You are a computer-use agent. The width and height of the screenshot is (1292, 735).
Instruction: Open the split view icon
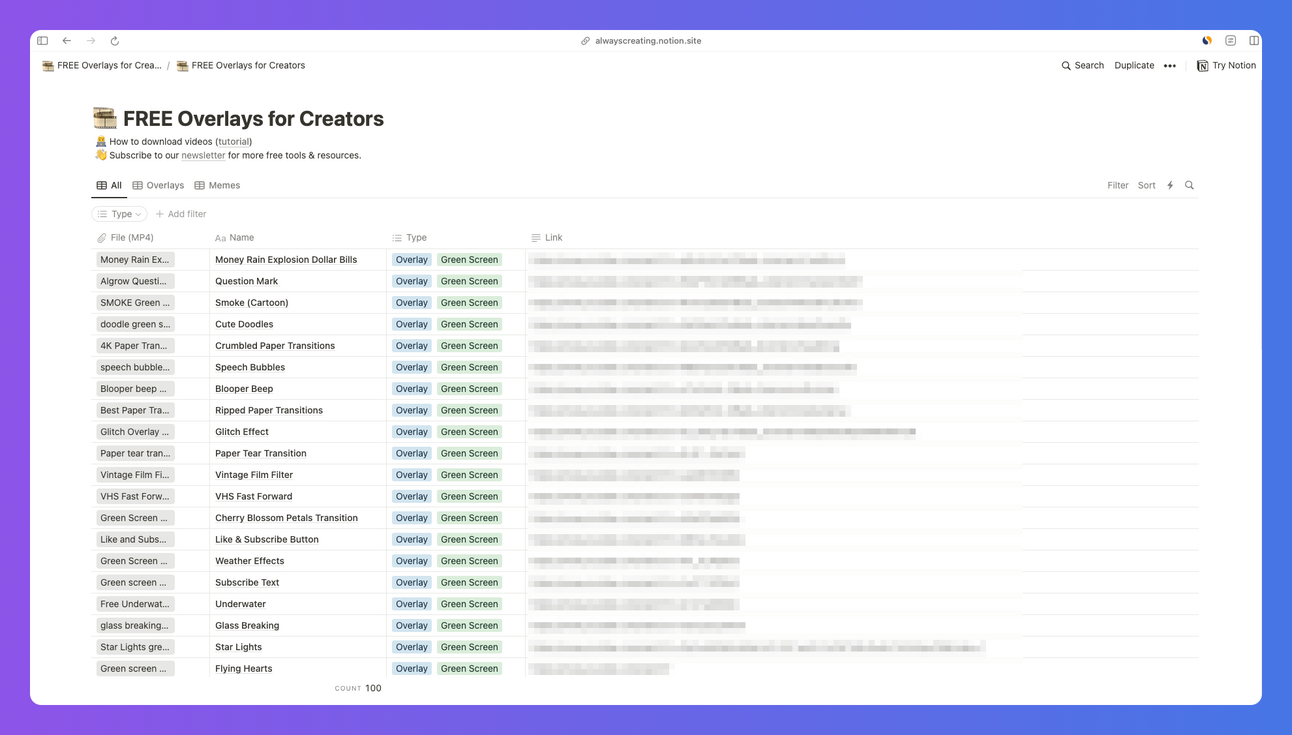(x=1254, y=41)
